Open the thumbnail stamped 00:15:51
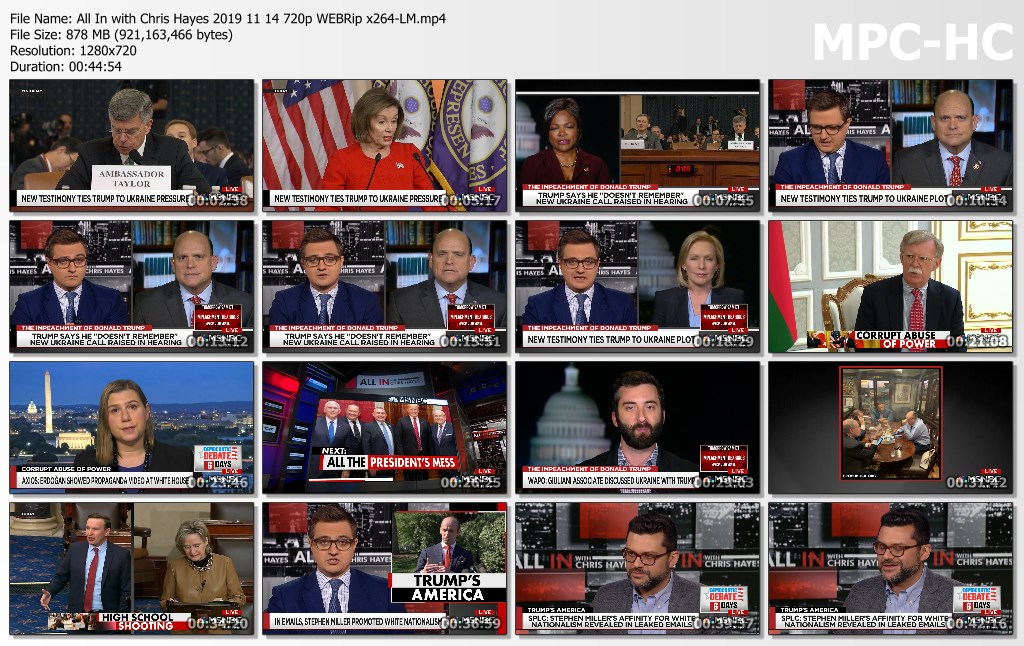This screenshot has height=646, width=1024. click(385, 286)
